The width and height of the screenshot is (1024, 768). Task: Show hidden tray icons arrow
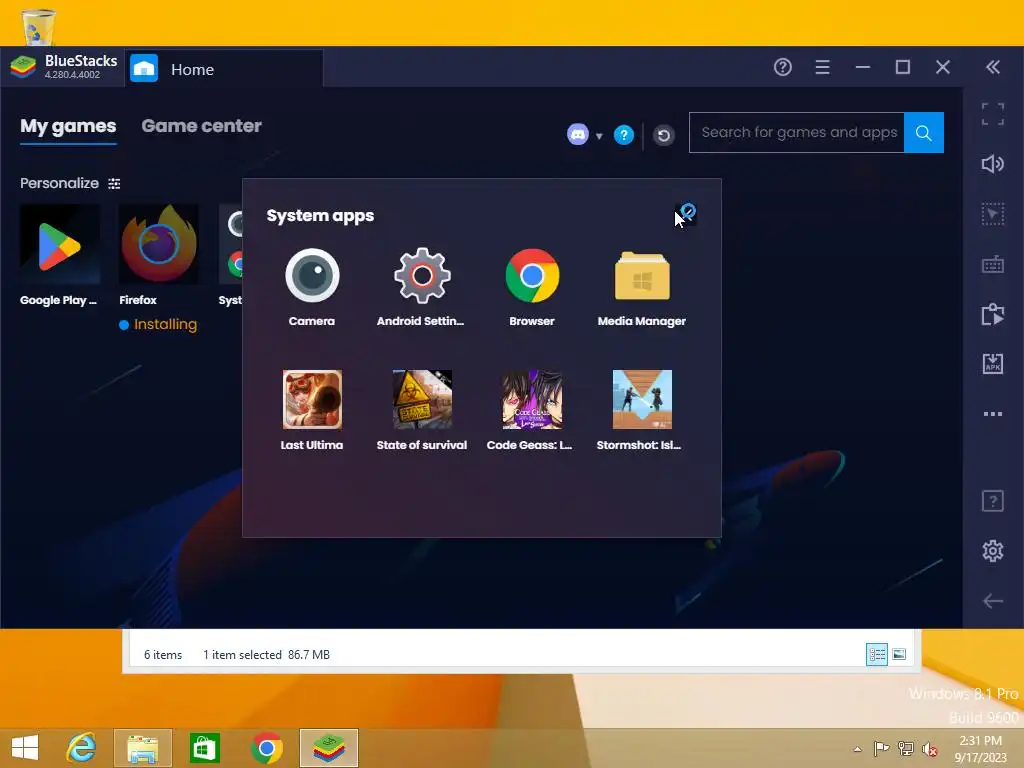857,749
